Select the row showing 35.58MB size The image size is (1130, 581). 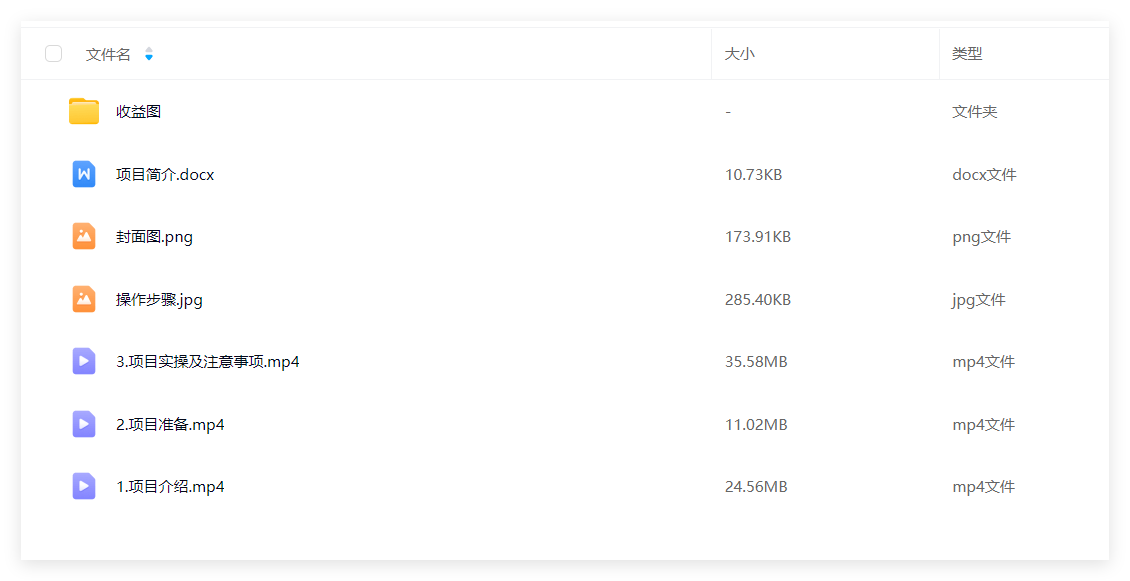[565, 361]
